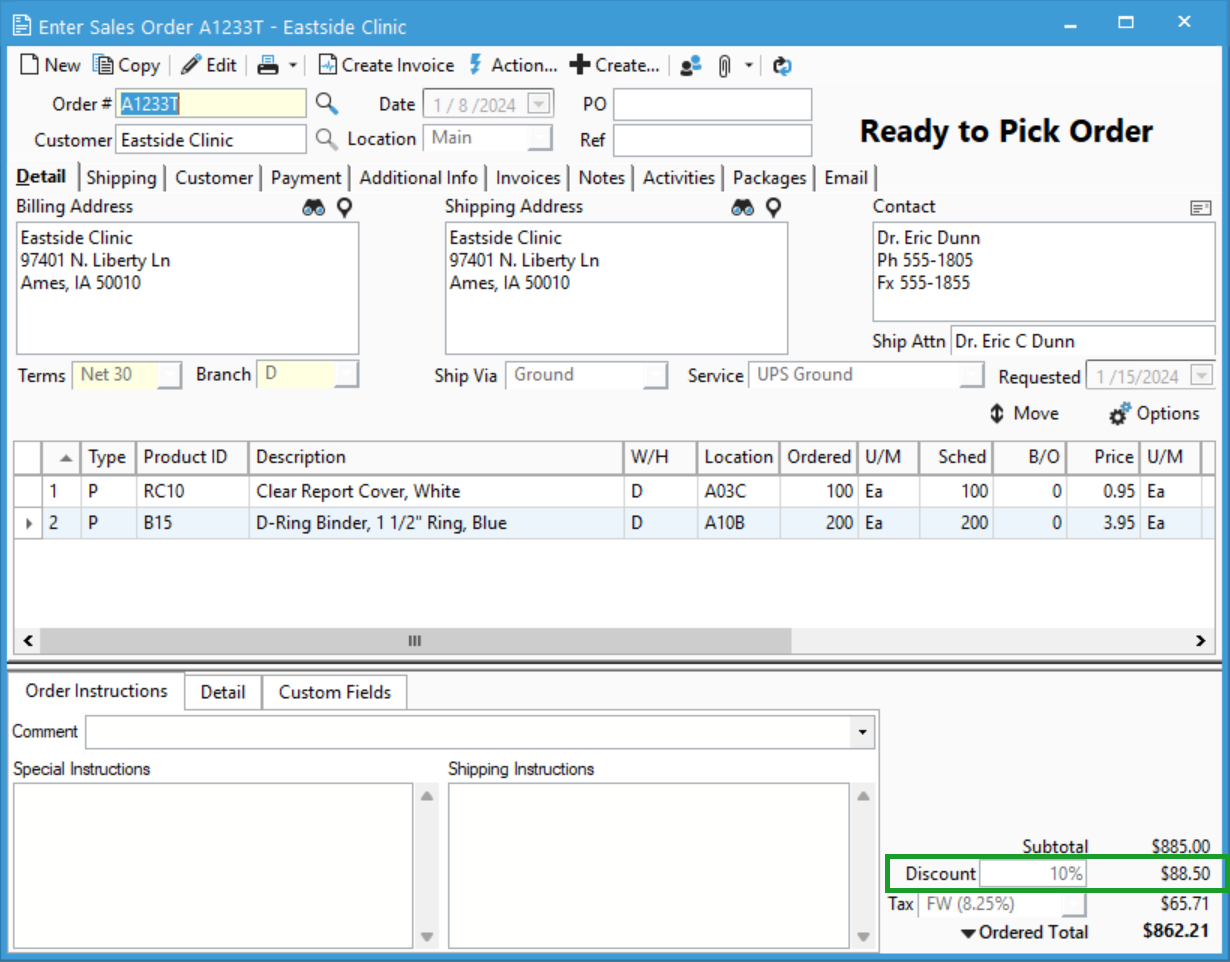Refresh the order with the refresh icon
The width and height of the screenshot is (1230, 962).
point(781,65)
